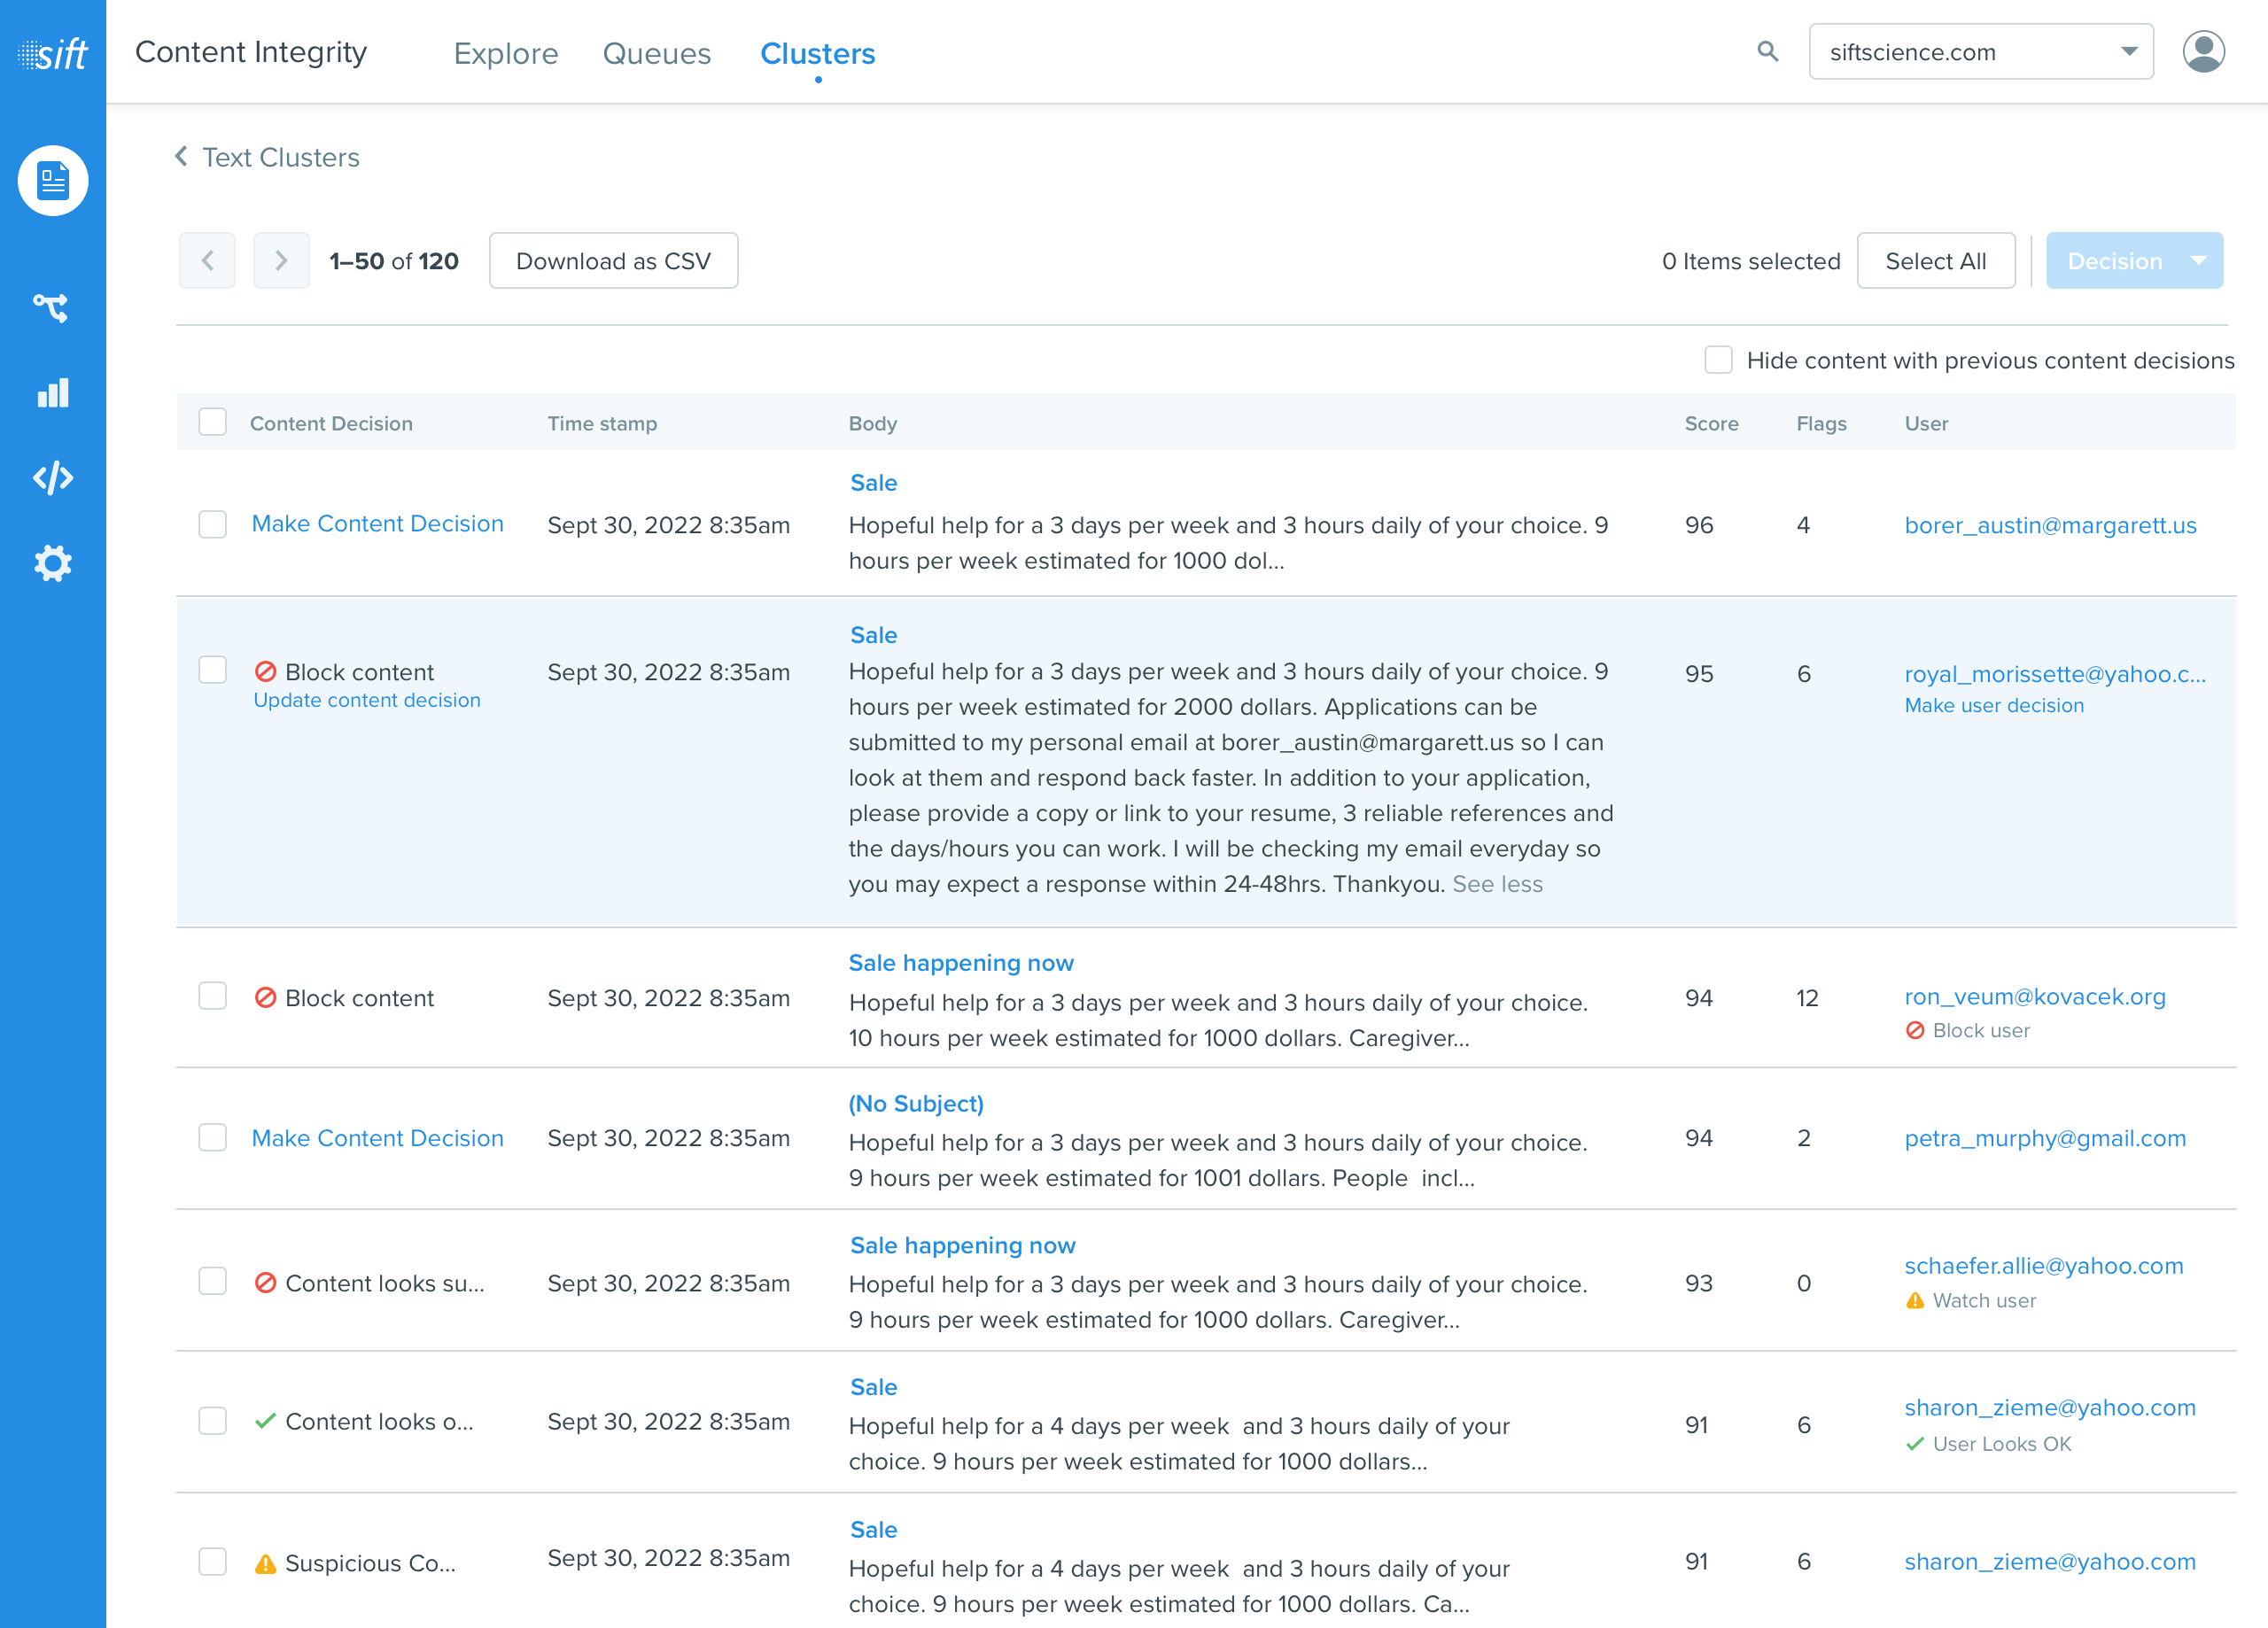Open user petra_murphy@gmail.com link
The width and height of the screenshot is (2268, 1628).
pos(2045,1138)
